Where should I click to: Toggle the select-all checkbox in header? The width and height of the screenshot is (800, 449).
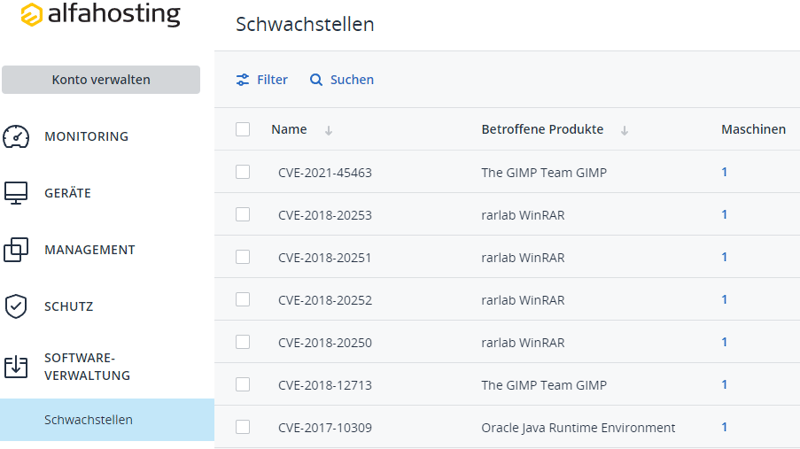(x=243, y=130)
